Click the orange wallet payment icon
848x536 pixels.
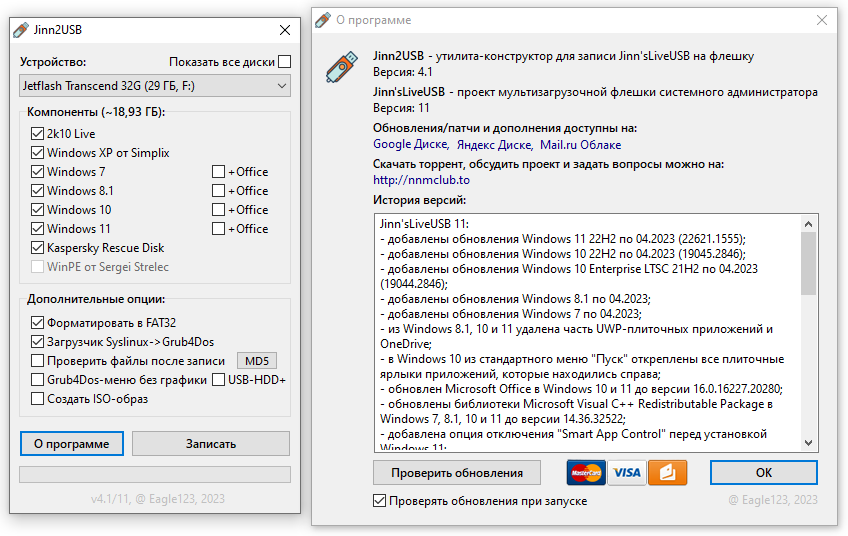(x=667, y=473)
